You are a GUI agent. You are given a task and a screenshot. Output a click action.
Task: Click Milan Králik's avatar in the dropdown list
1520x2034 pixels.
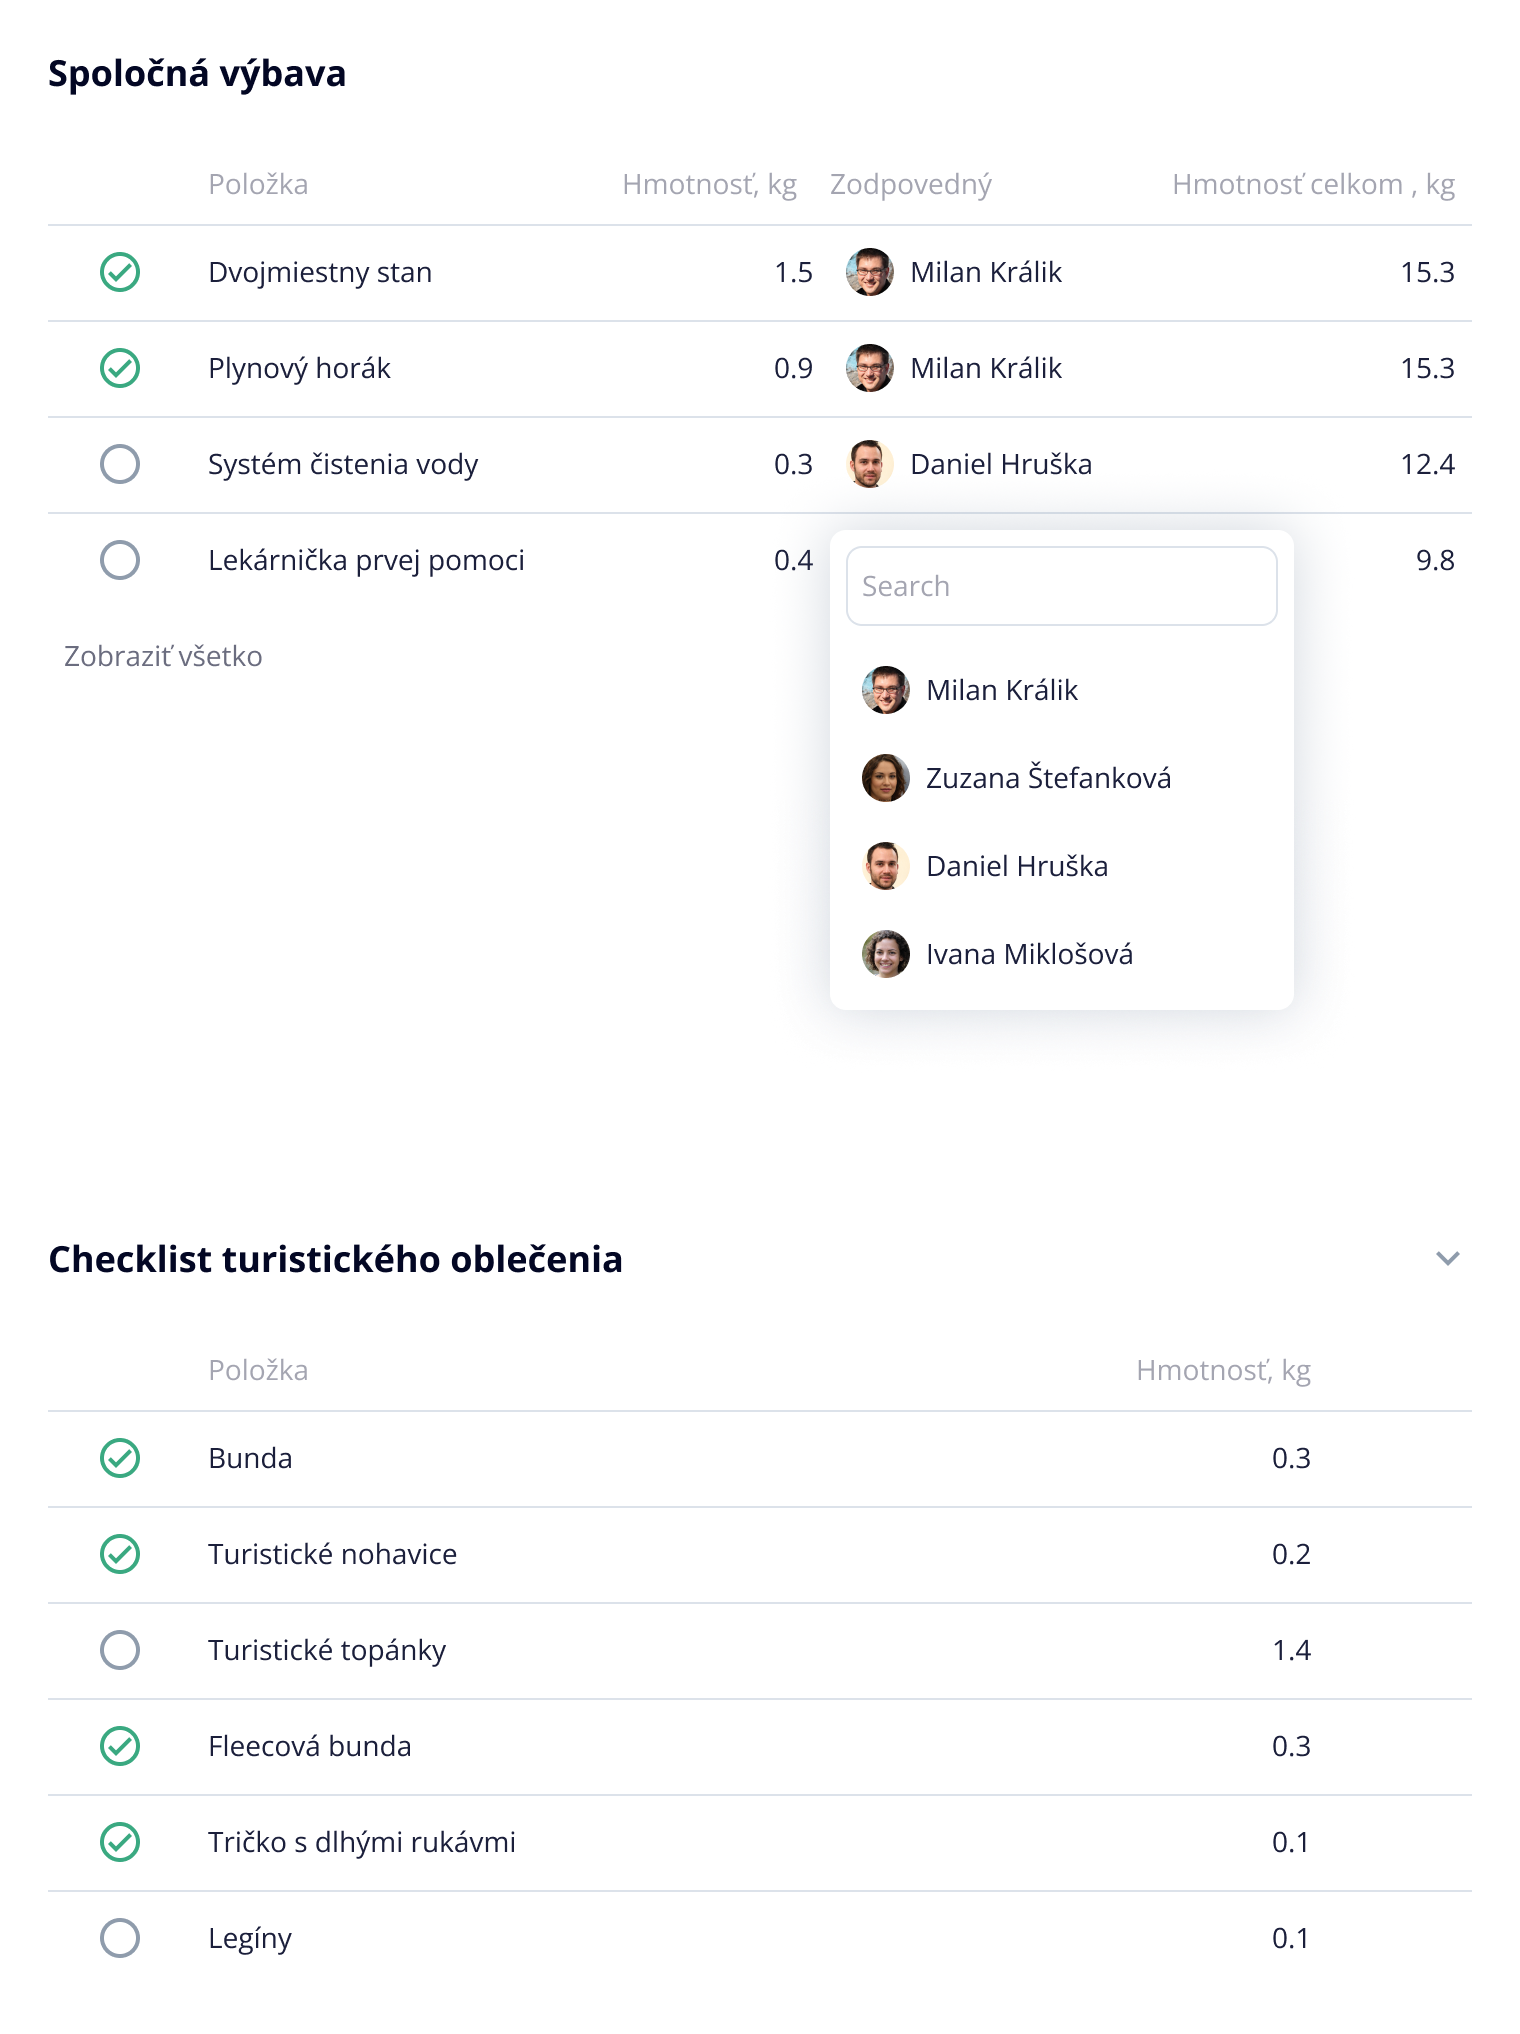[x=885, y=690]
